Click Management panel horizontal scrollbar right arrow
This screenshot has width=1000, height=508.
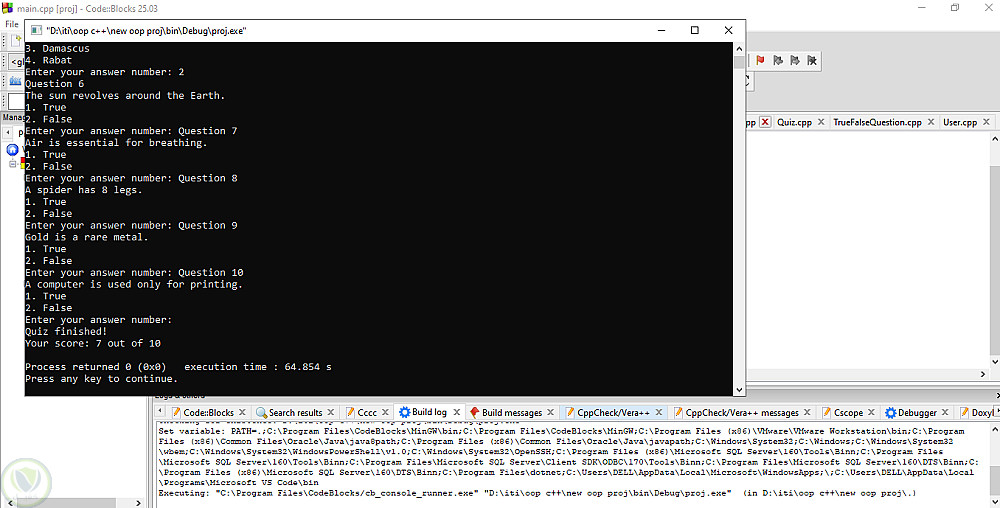point(138,503)
